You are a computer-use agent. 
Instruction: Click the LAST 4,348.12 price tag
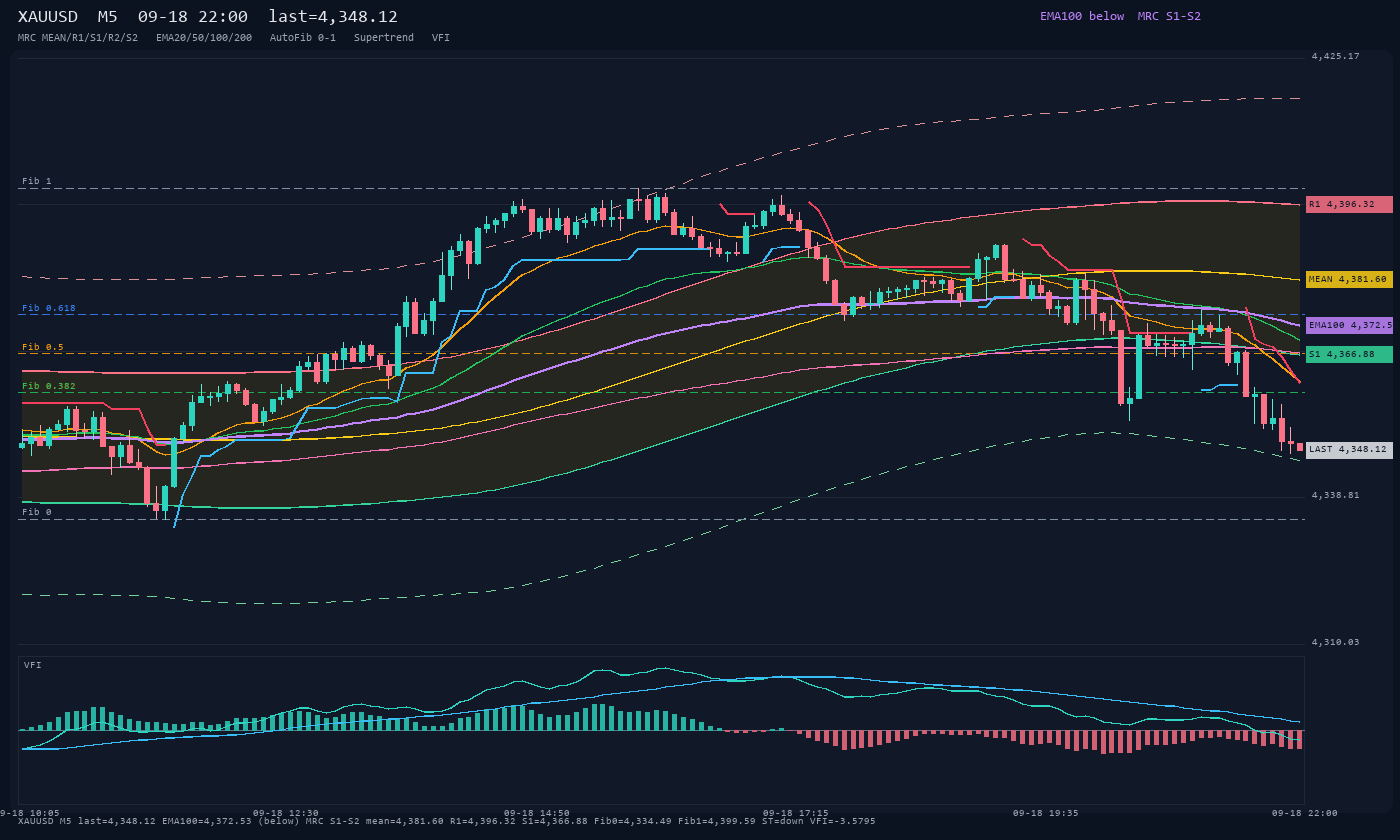[x=1349, y=450]
